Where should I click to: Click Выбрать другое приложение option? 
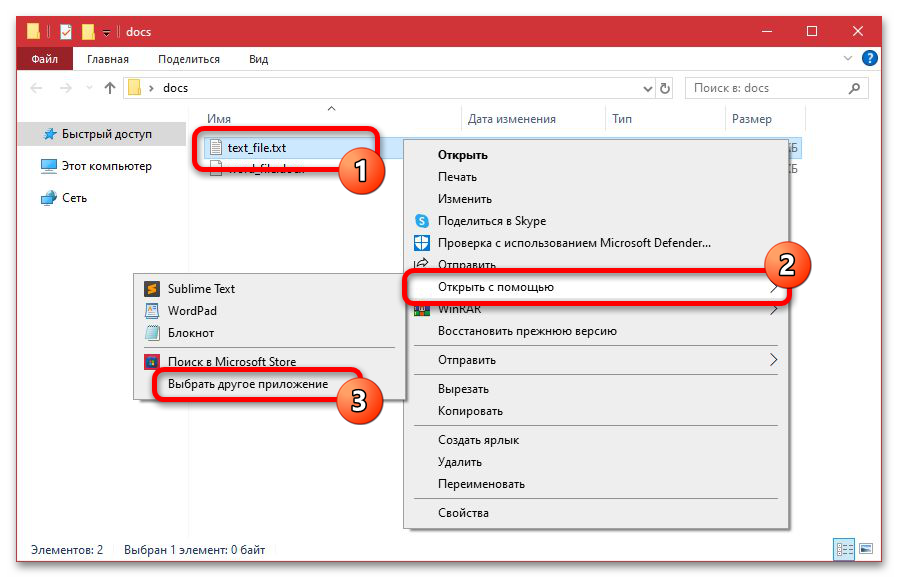click(247, 384)
